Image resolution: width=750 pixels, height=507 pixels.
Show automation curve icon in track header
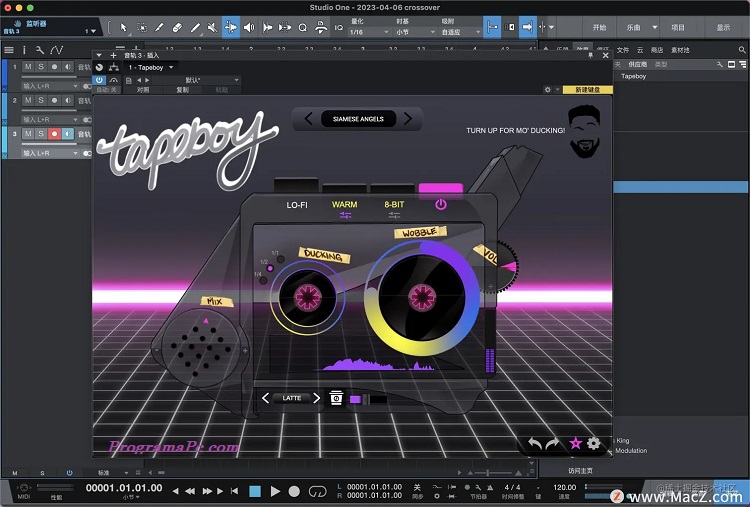pos(56,50)
